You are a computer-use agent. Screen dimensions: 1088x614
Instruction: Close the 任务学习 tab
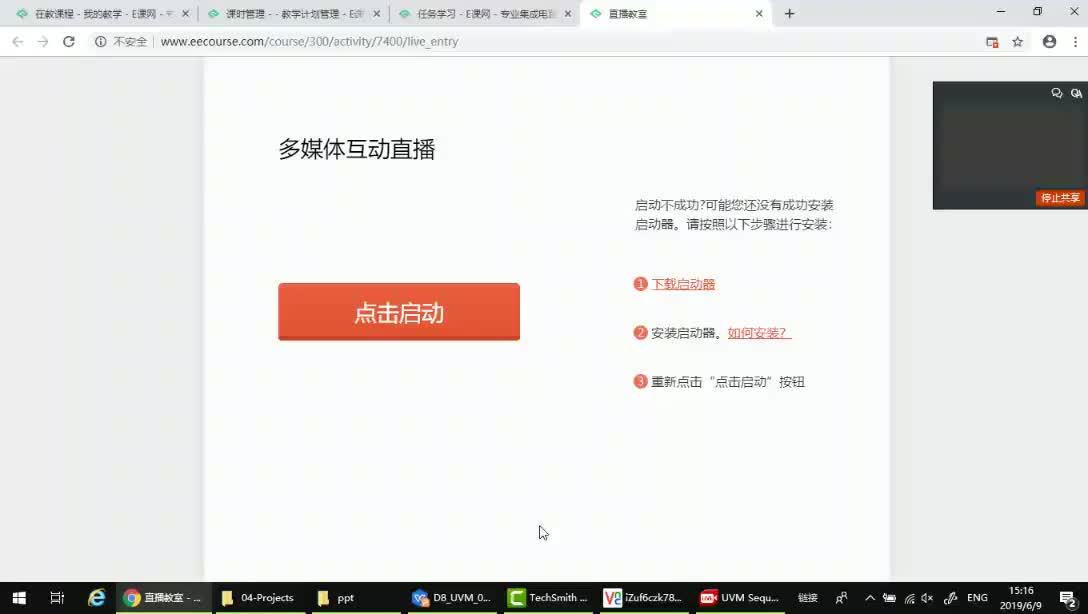[x=568, y=14]
